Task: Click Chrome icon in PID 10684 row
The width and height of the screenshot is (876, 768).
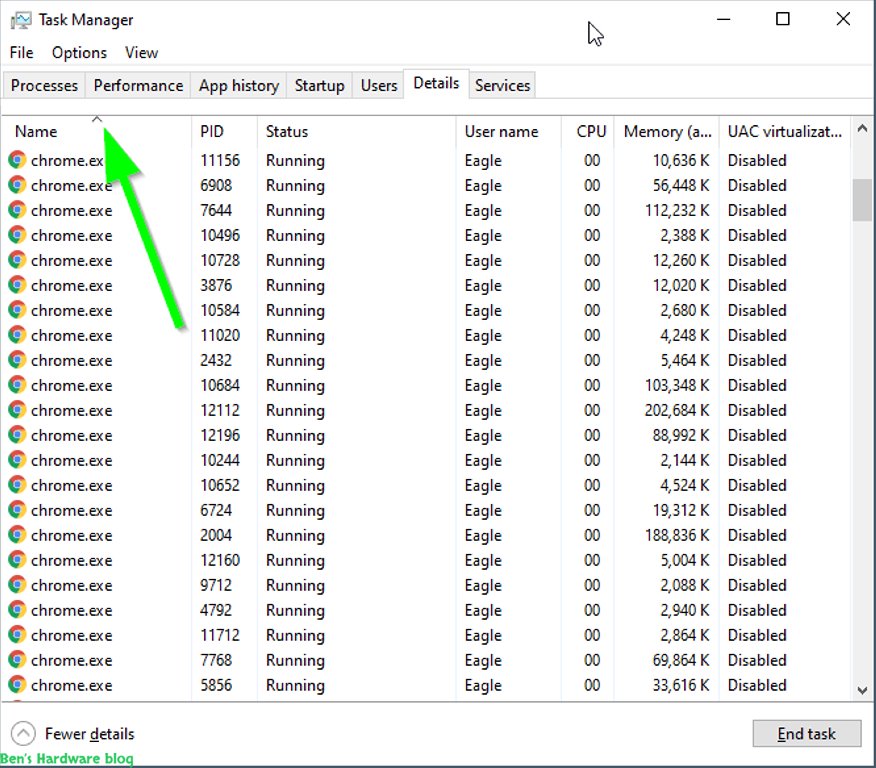Action: coord(17,385)
